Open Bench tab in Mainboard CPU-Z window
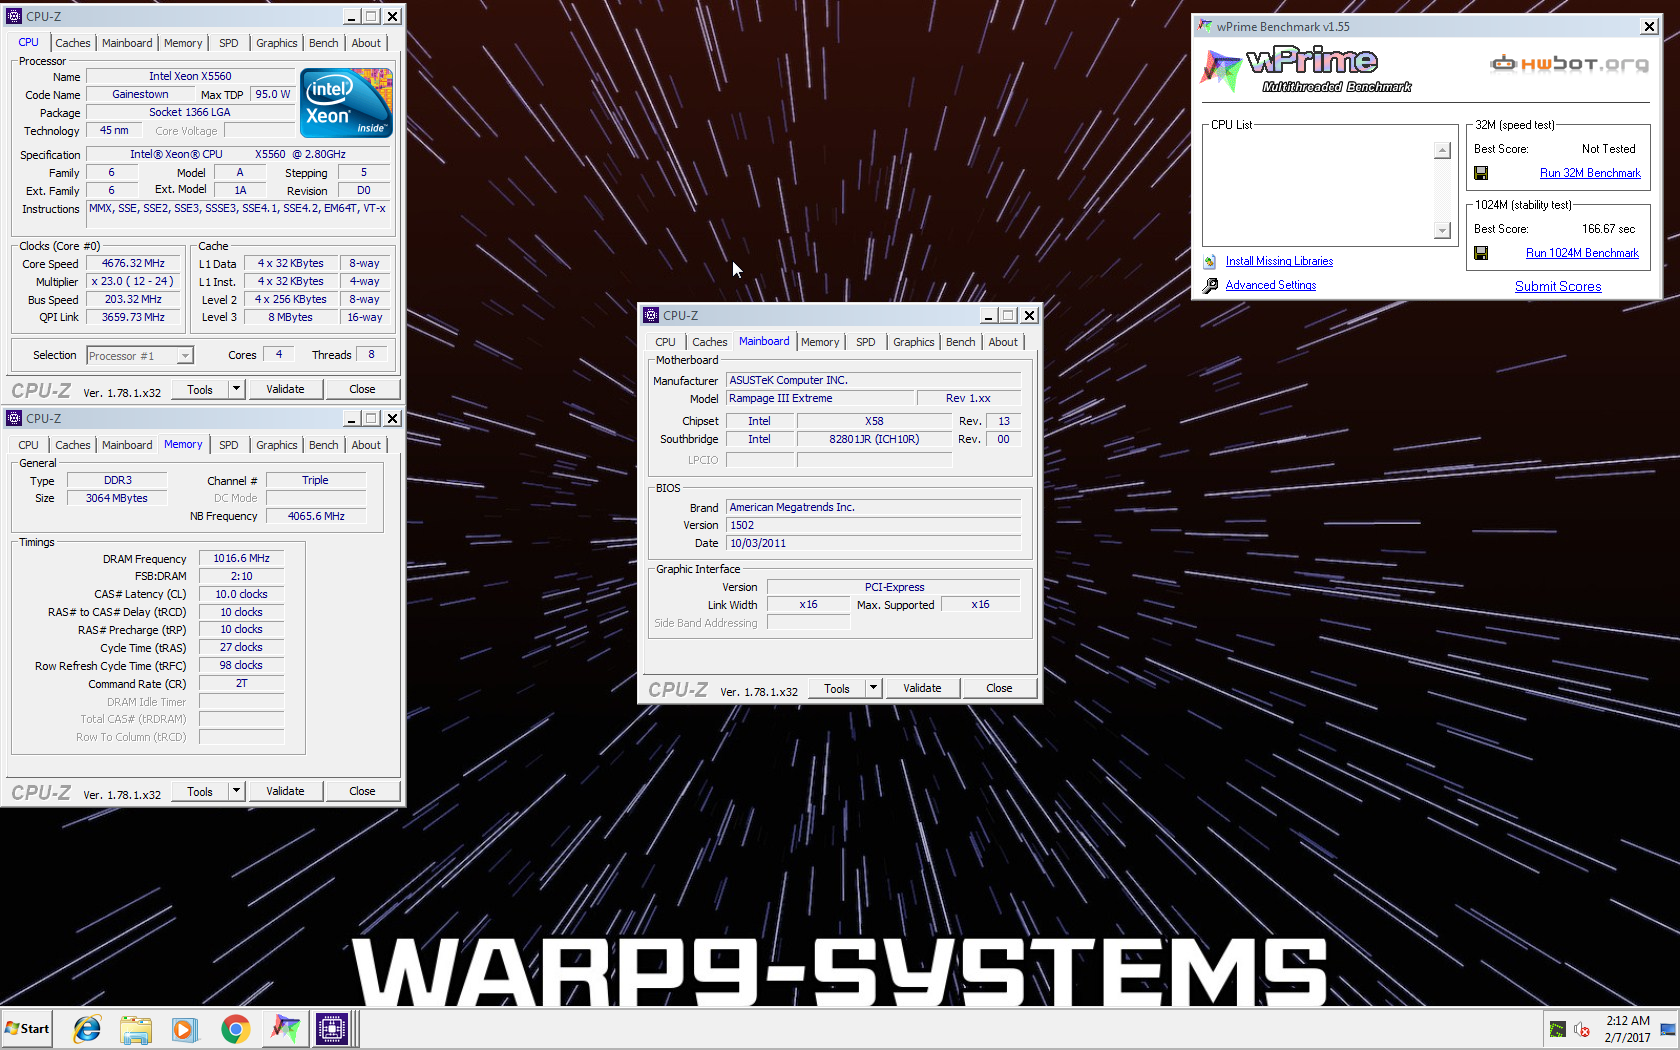The width and height of the screenshot is (1680, 1050). pos(960,342)
